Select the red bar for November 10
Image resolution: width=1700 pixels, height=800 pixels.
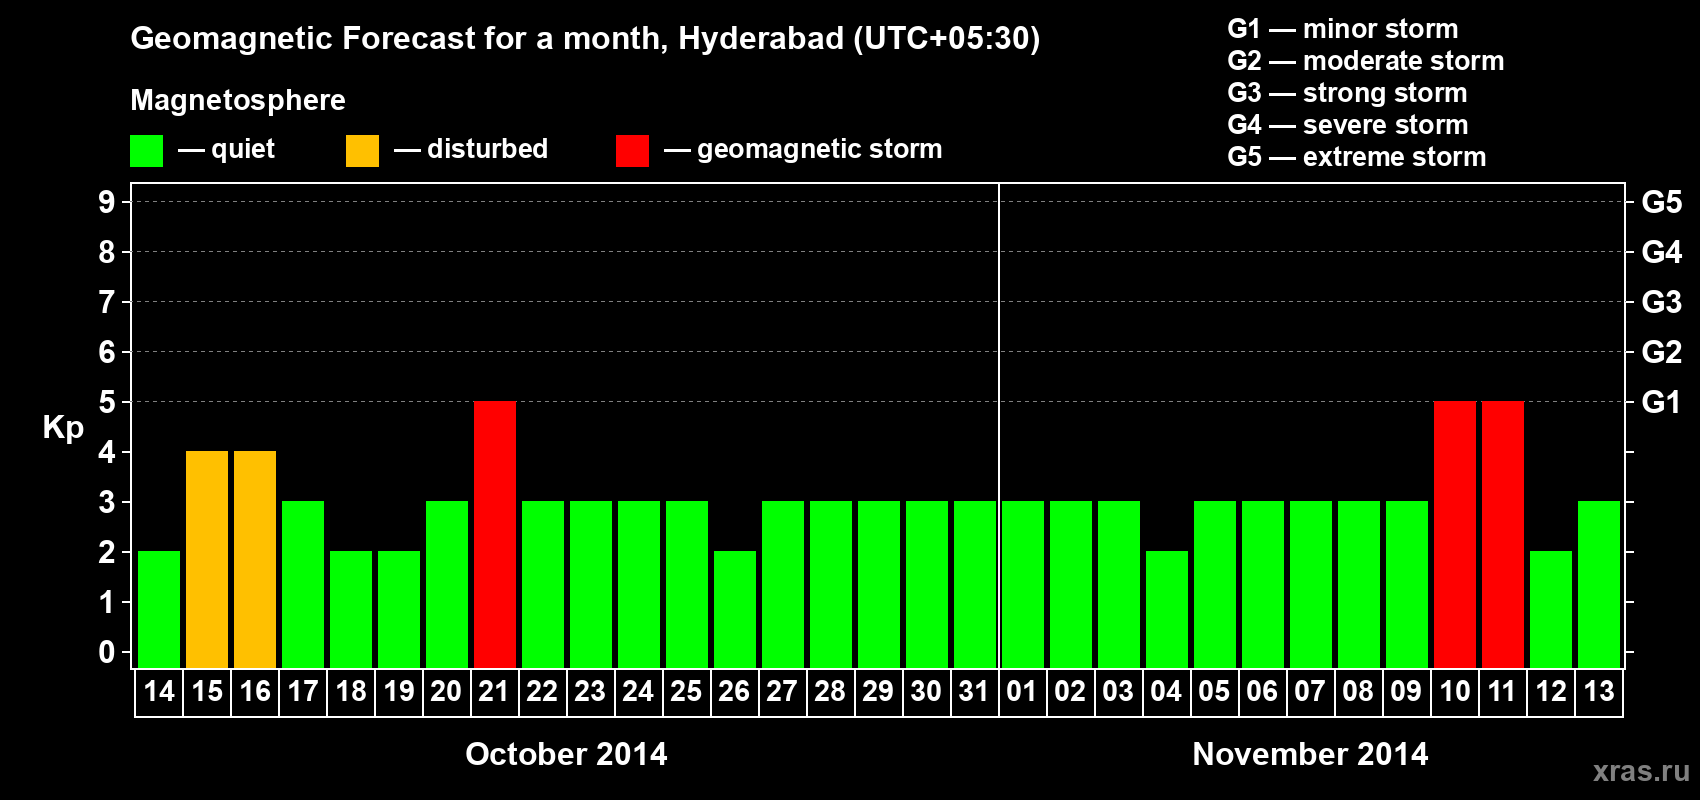(x=1455, y=535)
